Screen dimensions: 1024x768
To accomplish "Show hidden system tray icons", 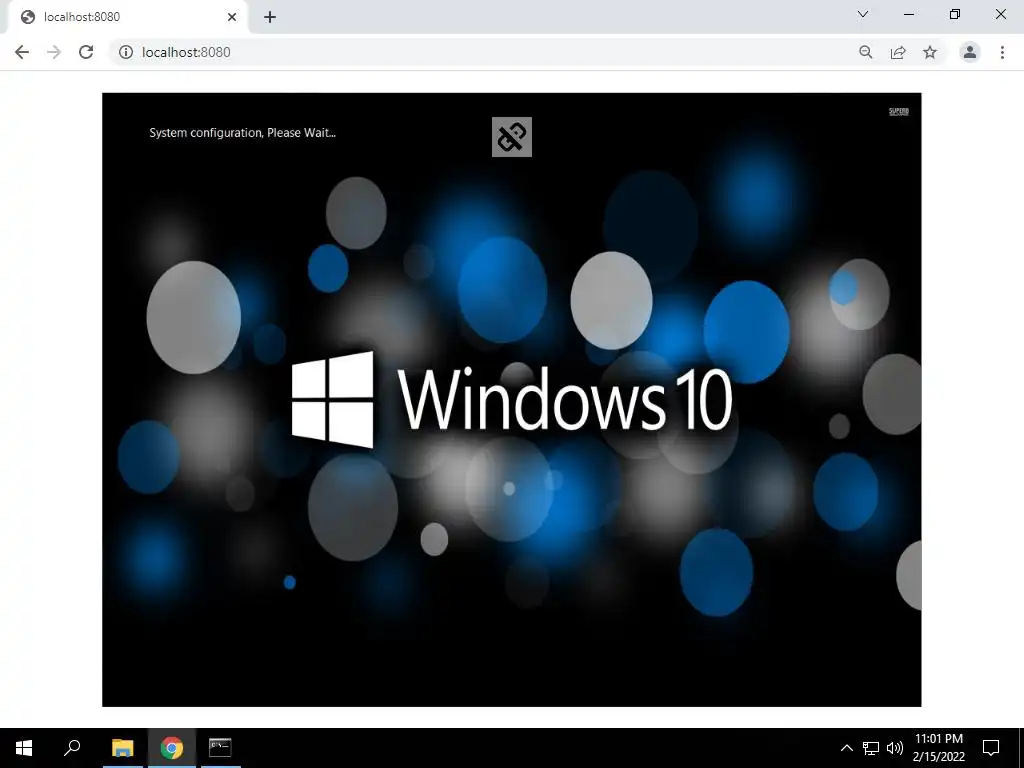I will tap(846, 748).
